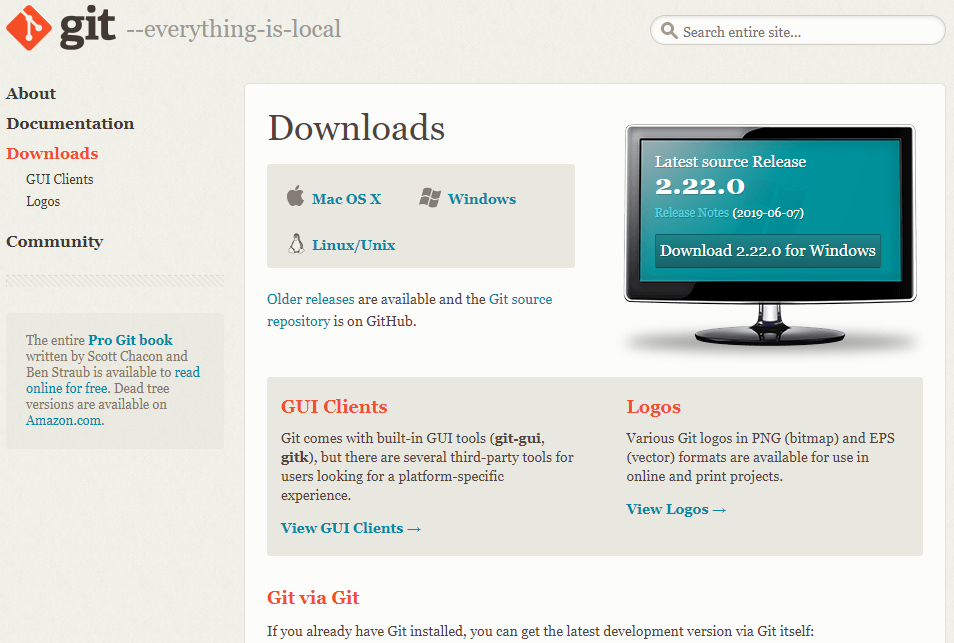
Task: Click Download 2.22.0 for Windows button
Action: pos(768,251)
